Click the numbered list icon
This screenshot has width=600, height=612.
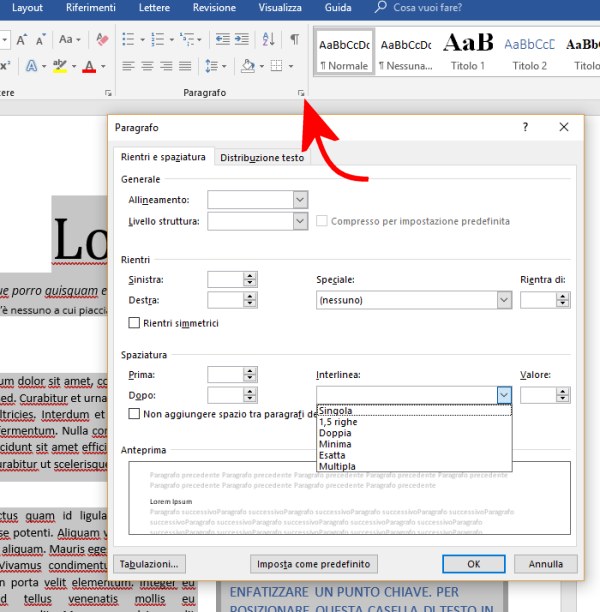pyautogui.click(x=156, y=40)
